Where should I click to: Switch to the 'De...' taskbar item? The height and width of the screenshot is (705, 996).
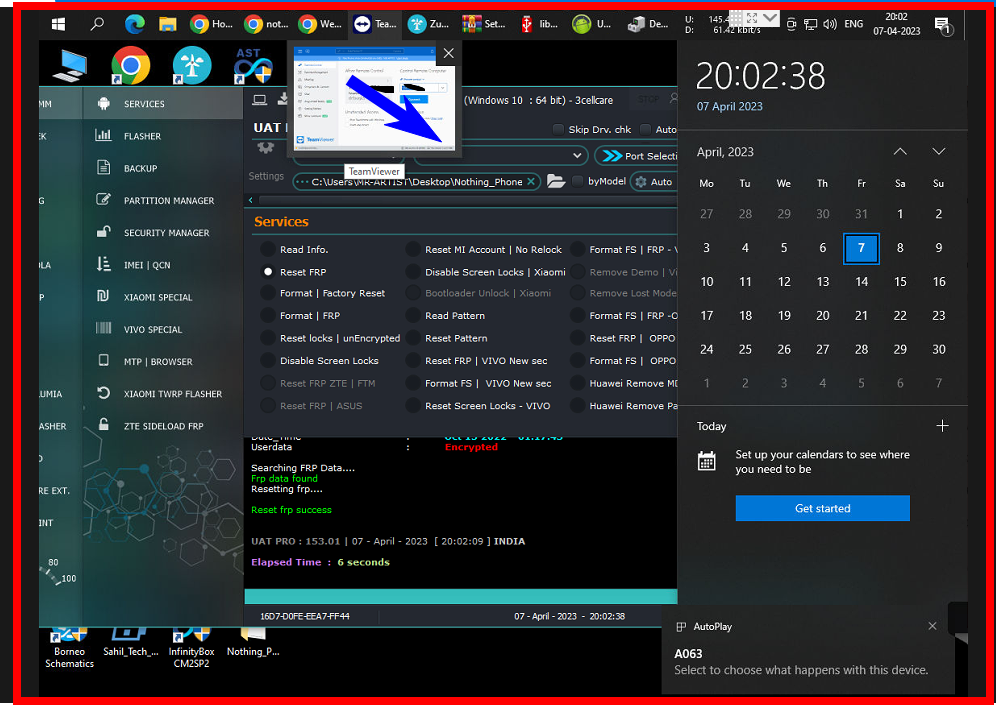coord(648,24)
